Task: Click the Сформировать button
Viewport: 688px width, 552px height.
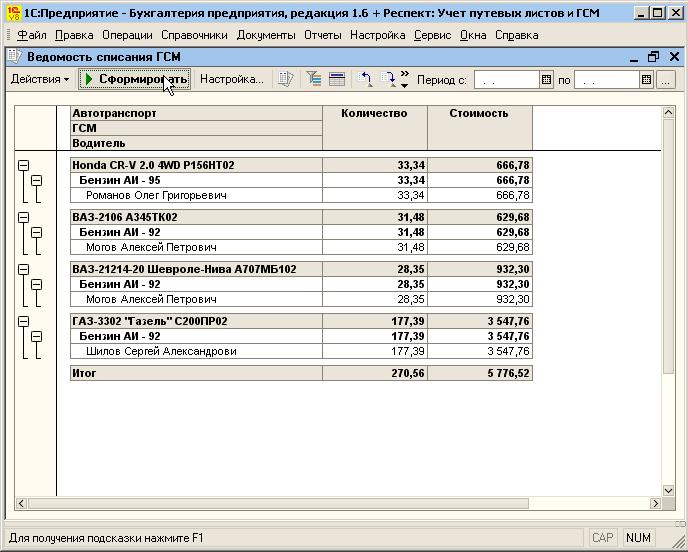Action: point(134,79)
